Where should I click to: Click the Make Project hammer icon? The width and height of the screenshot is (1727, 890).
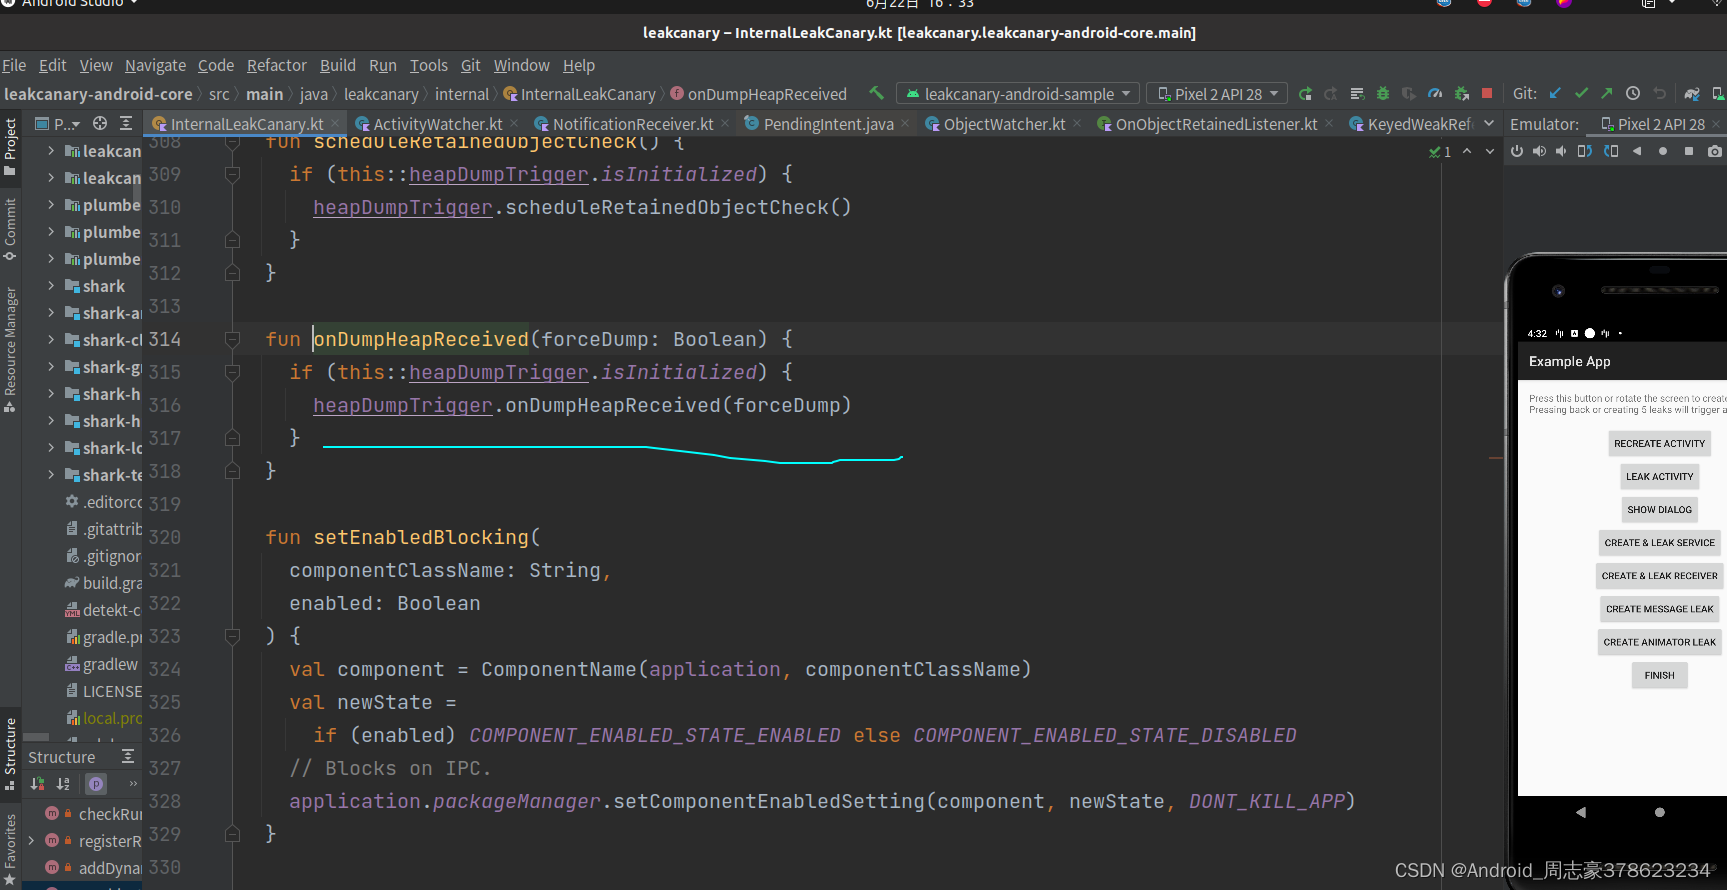click(x=876, y=93)
